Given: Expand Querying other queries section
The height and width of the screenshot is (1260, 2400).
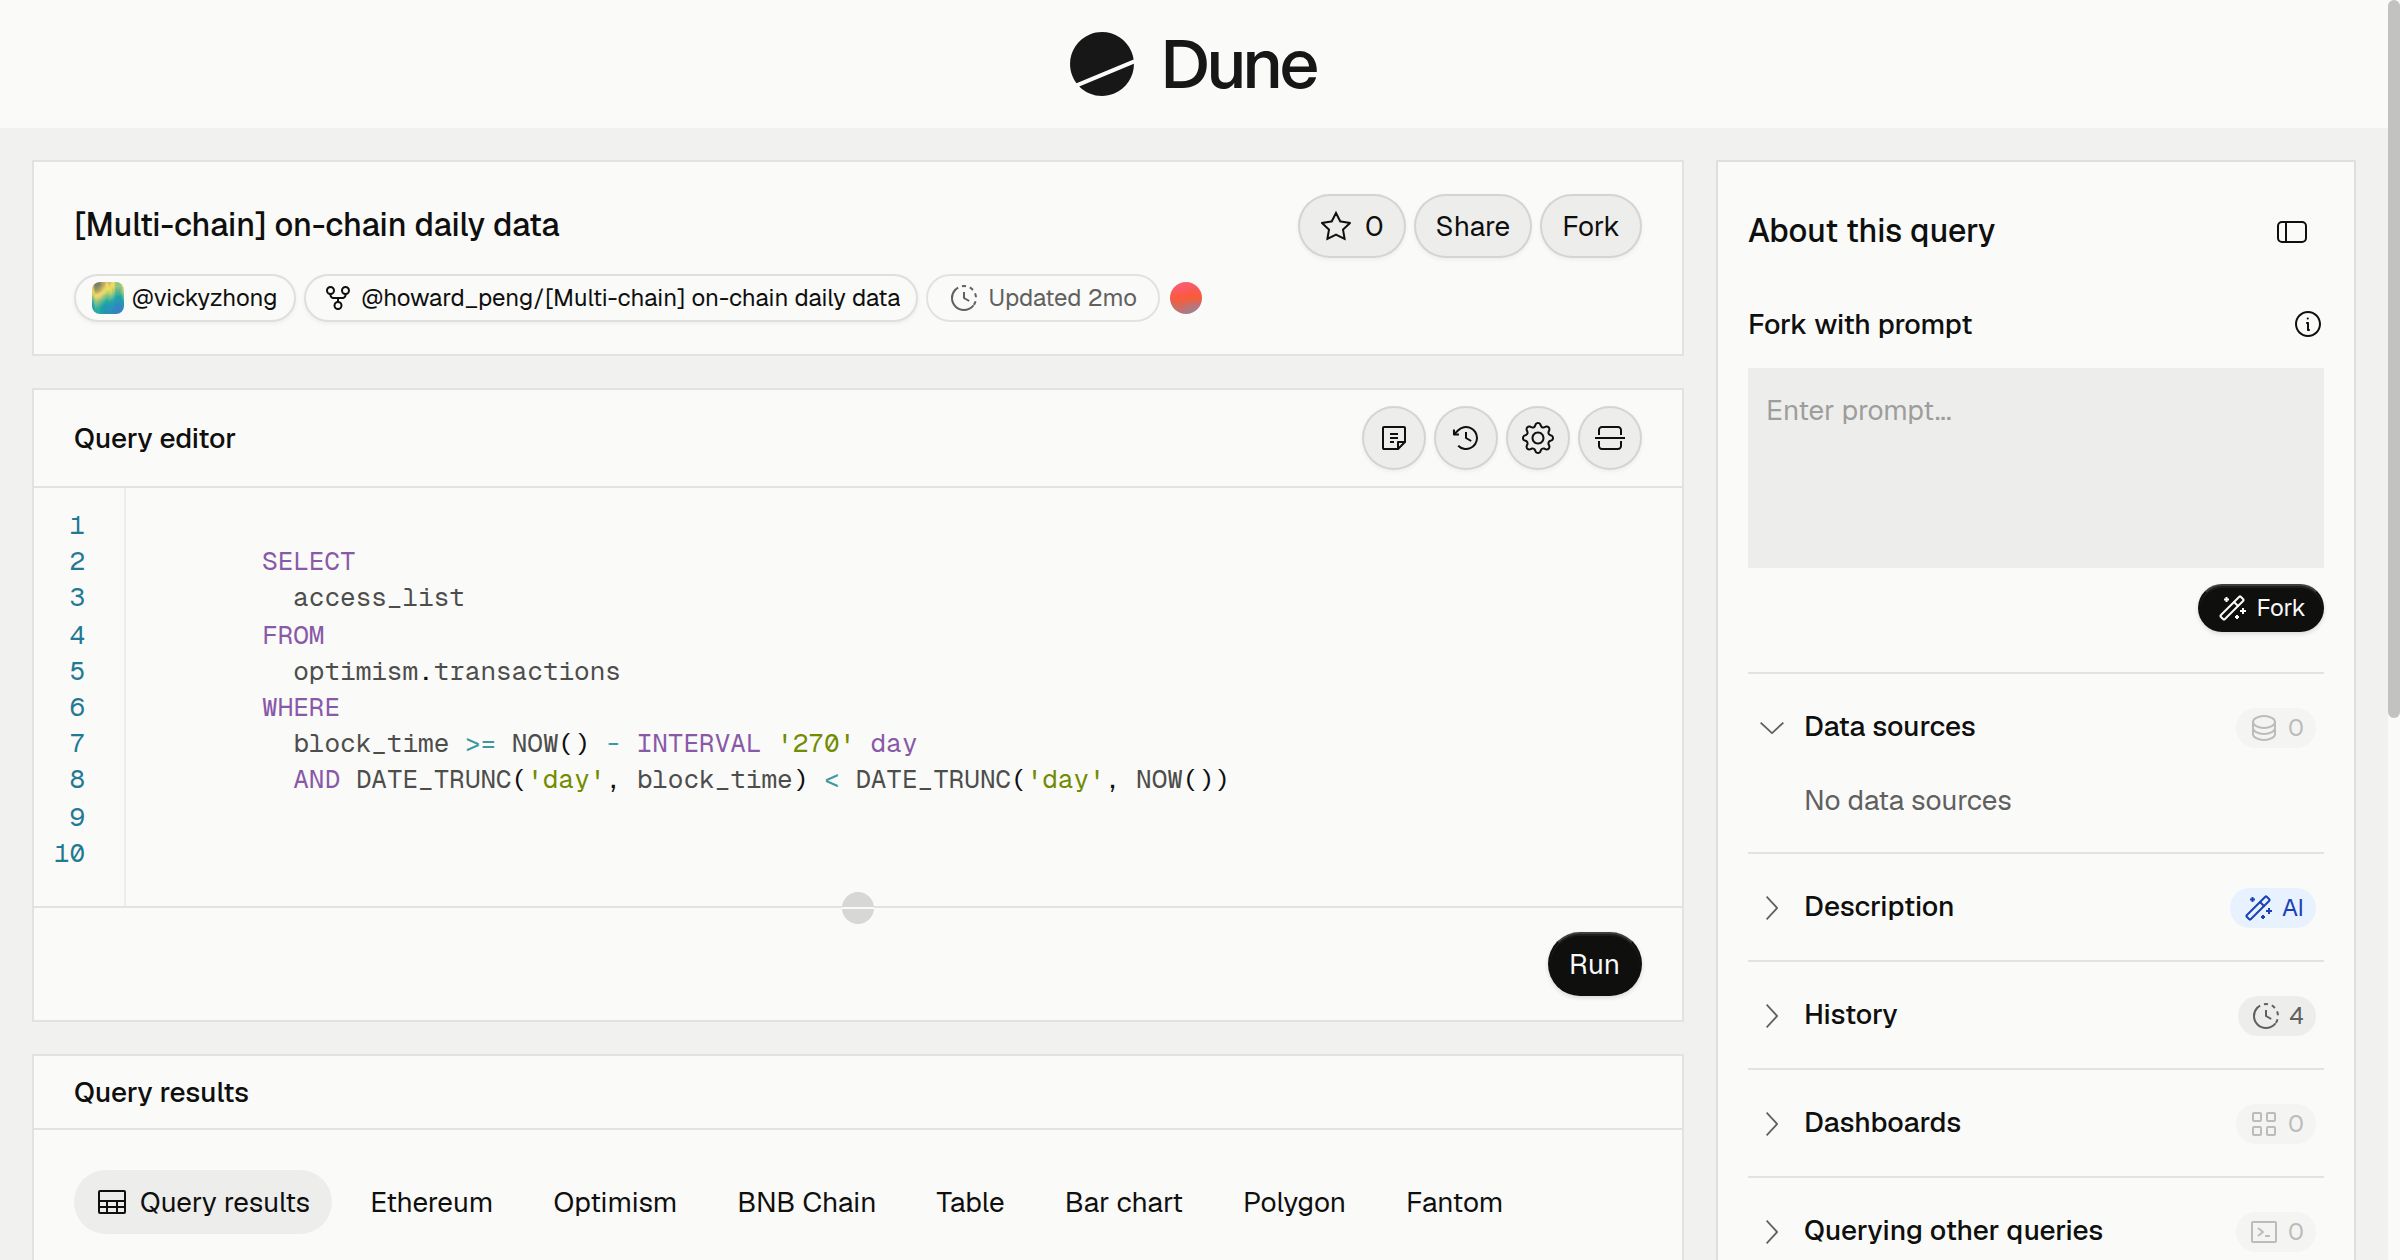Looking at the screenshot, I should click(1771, 1232).
